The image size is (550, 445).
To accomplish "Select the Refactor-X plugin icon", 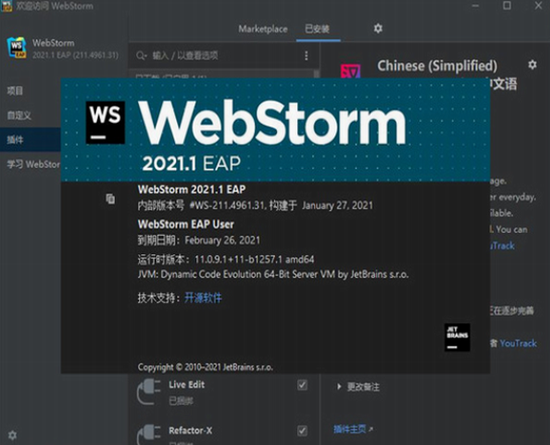I will [x=149, y=434].
